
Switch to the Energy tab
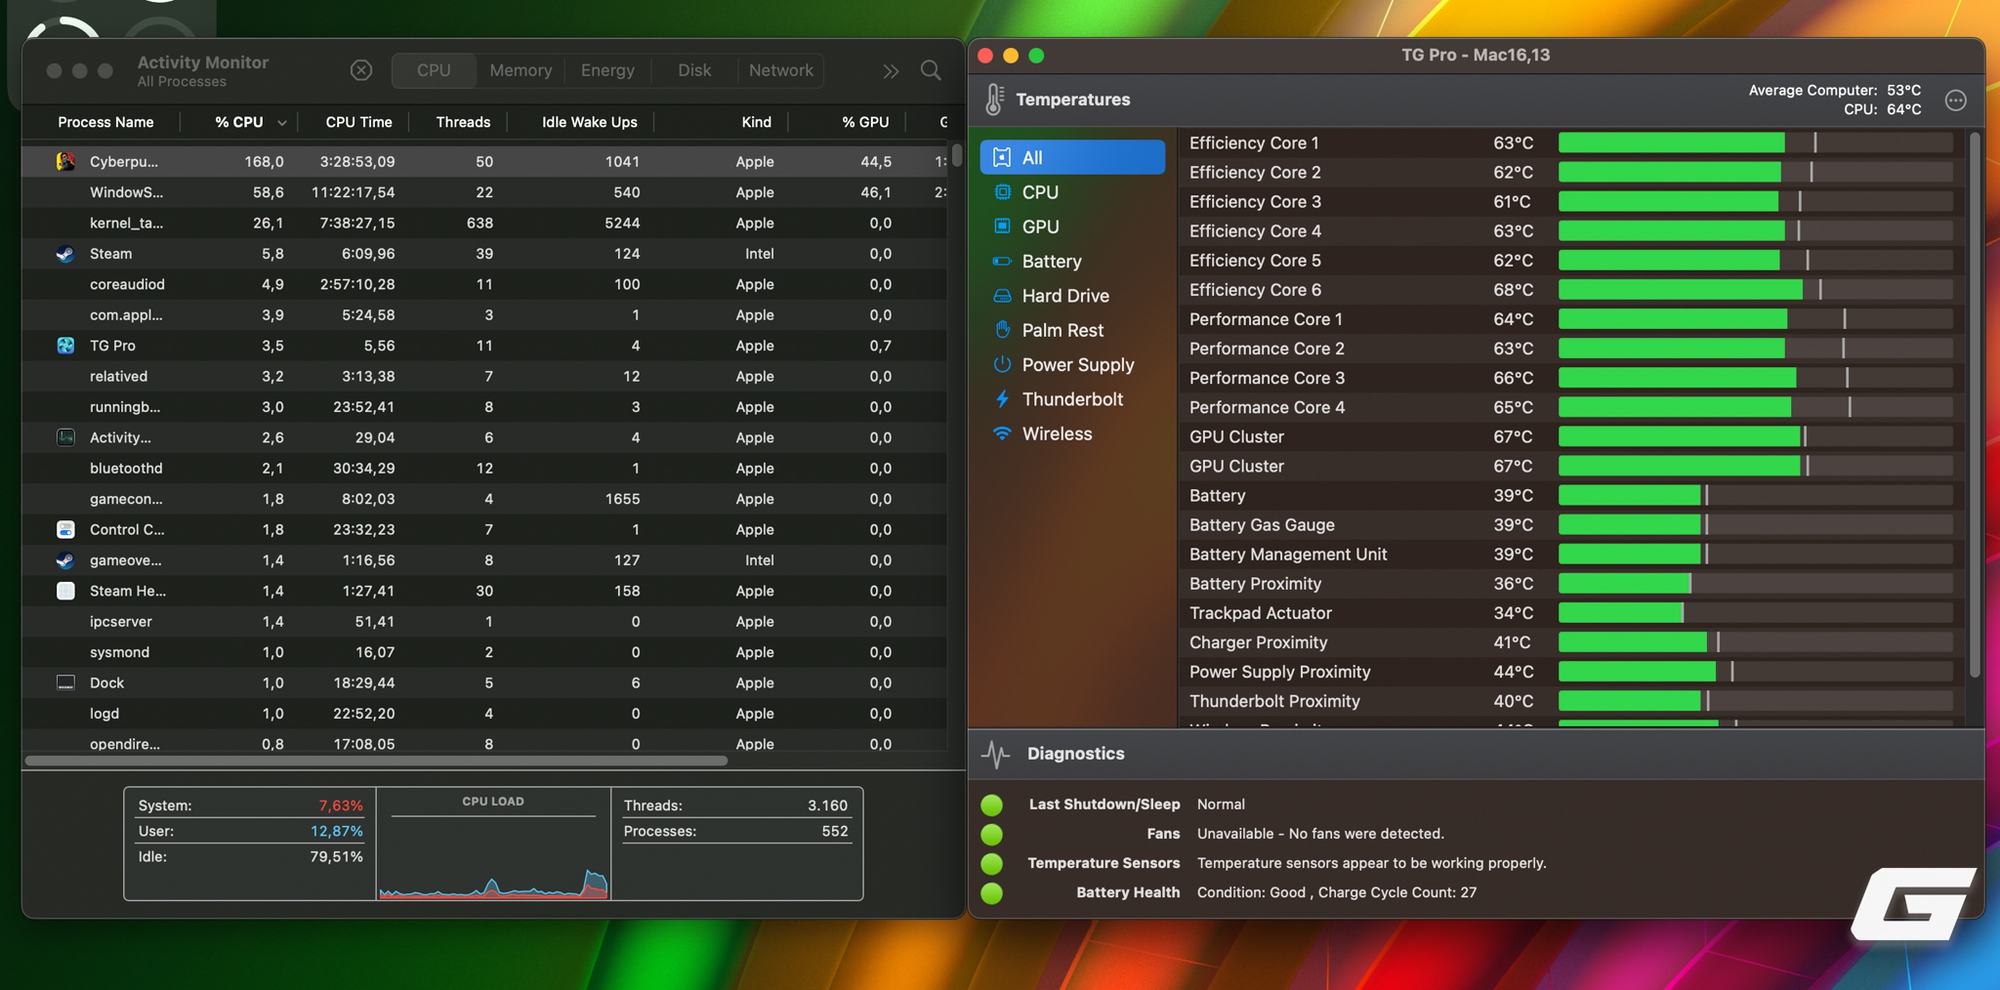click(x=608, y=70)
